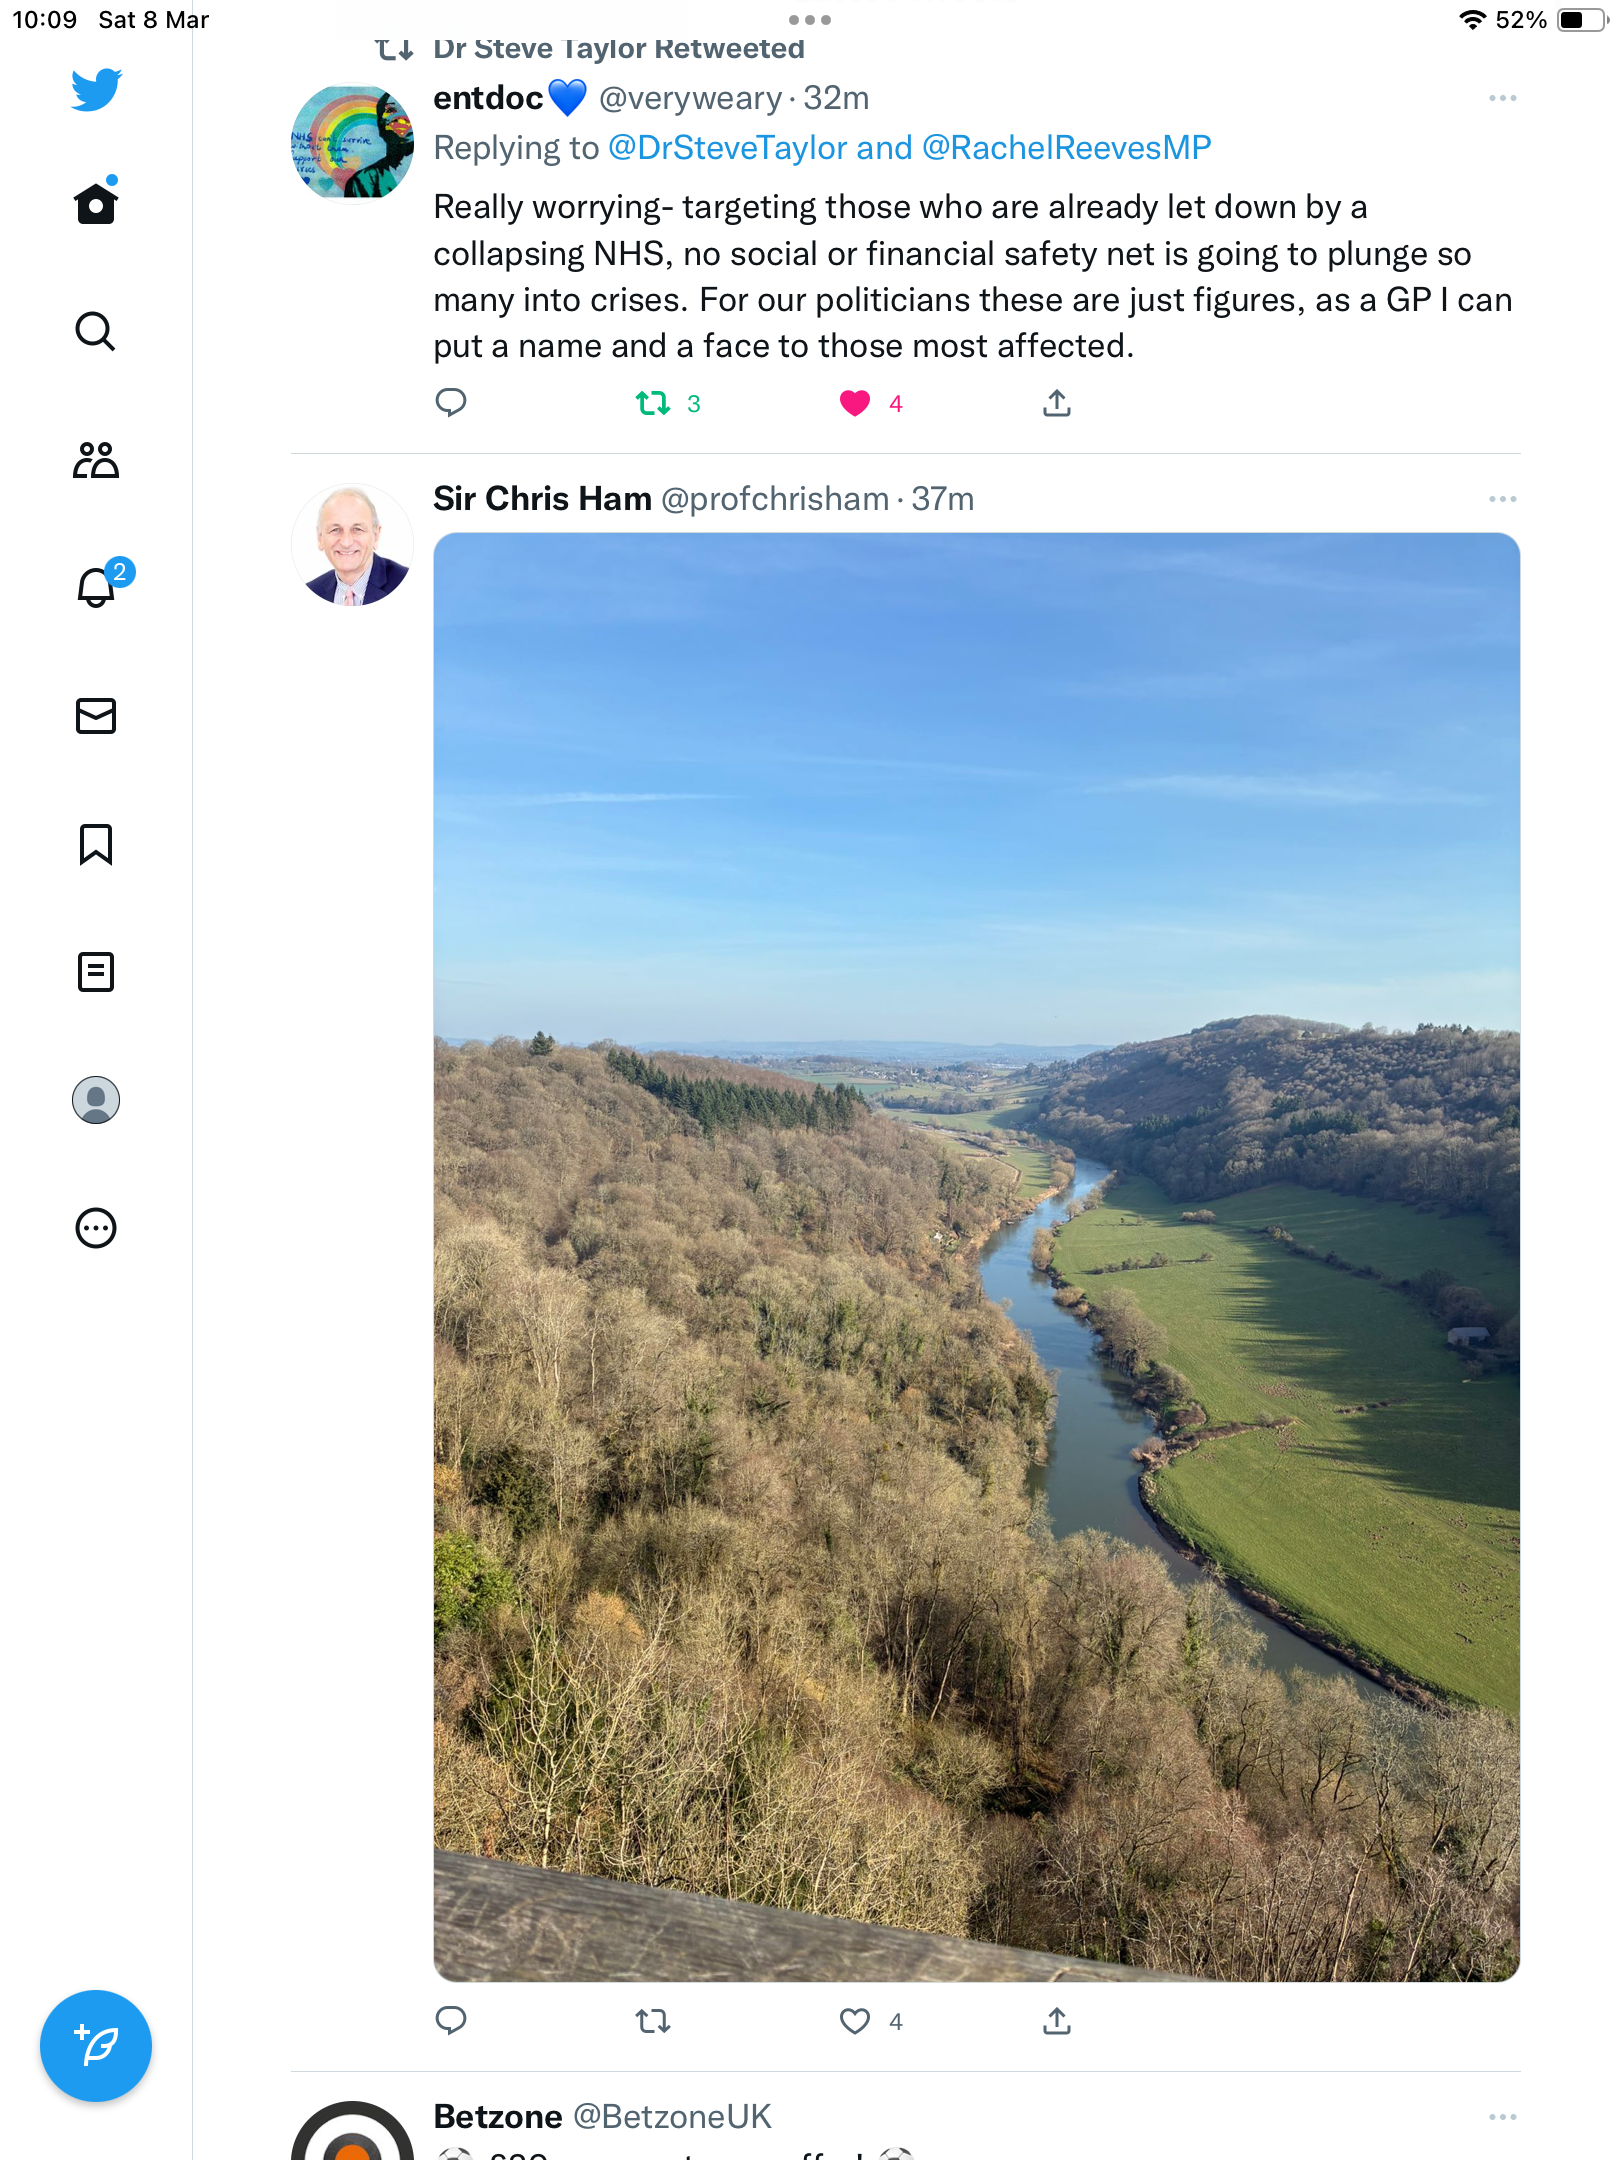Tap the Twitter bird logo

(96, 89)
